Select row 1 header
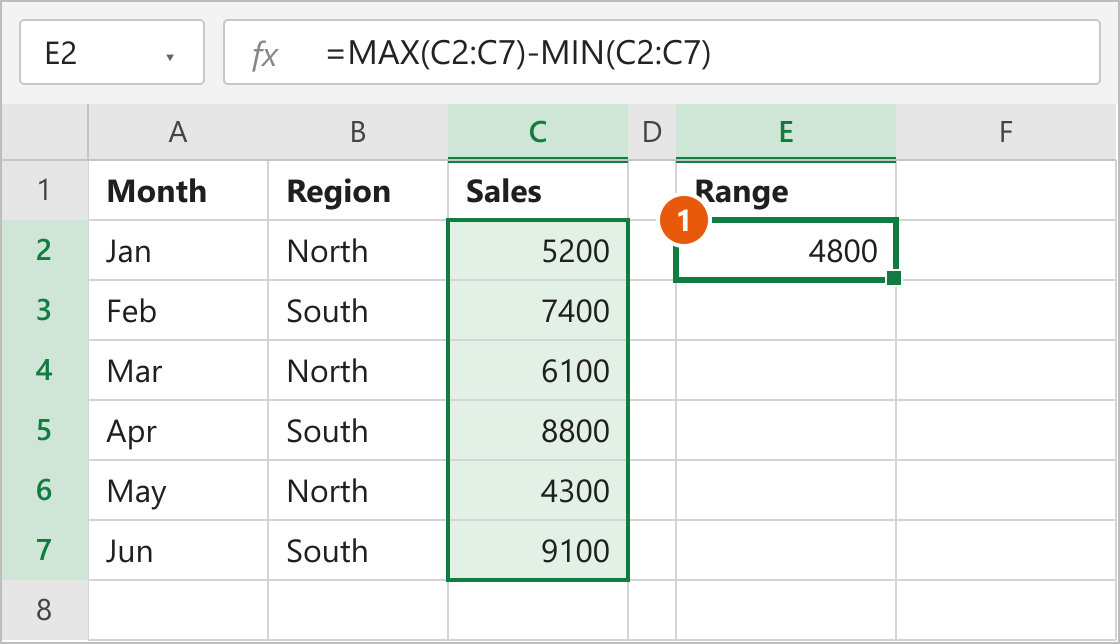This screenshot has height=644, width=1120. (44, 191)
